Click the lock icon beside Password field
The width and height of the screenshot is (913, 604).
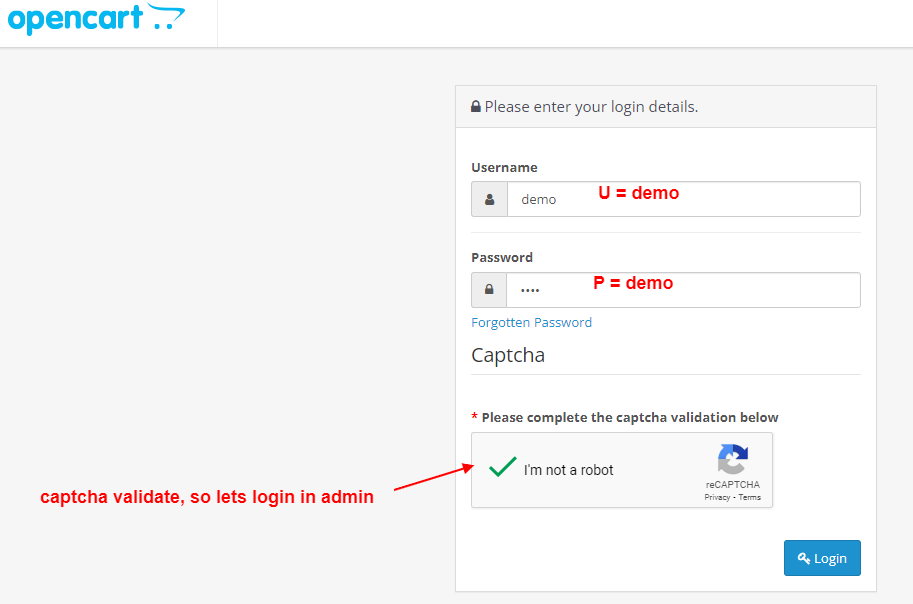click(x=489, y=289)
